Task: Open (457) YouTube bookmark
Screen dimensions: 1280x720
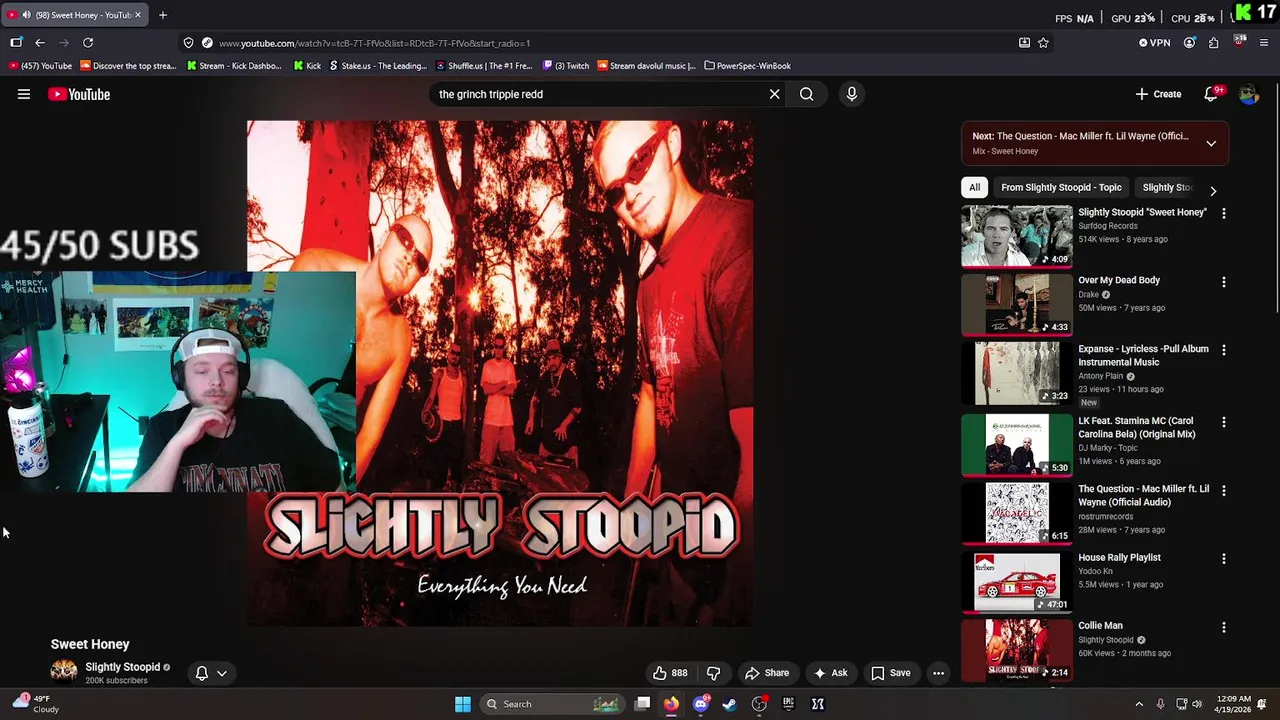Action: tap(40, 66)
